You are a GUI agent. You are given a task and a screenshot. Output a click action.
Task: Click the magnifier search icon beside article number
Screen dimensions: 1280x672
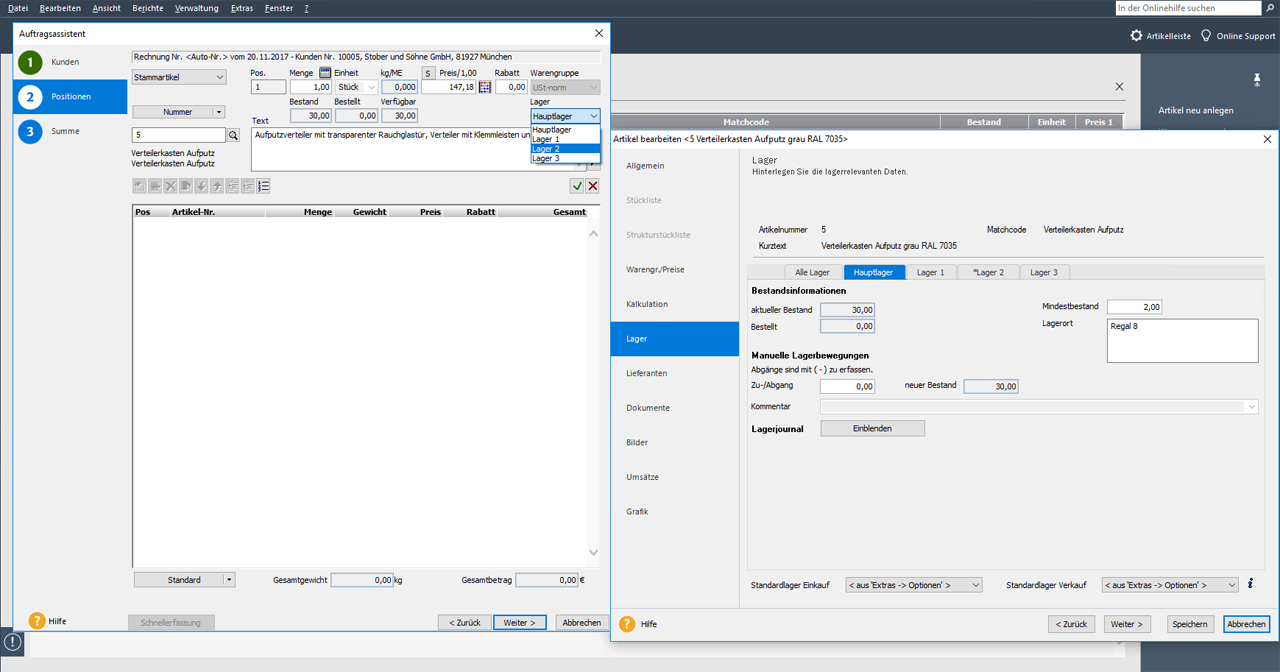coord(233,135)
